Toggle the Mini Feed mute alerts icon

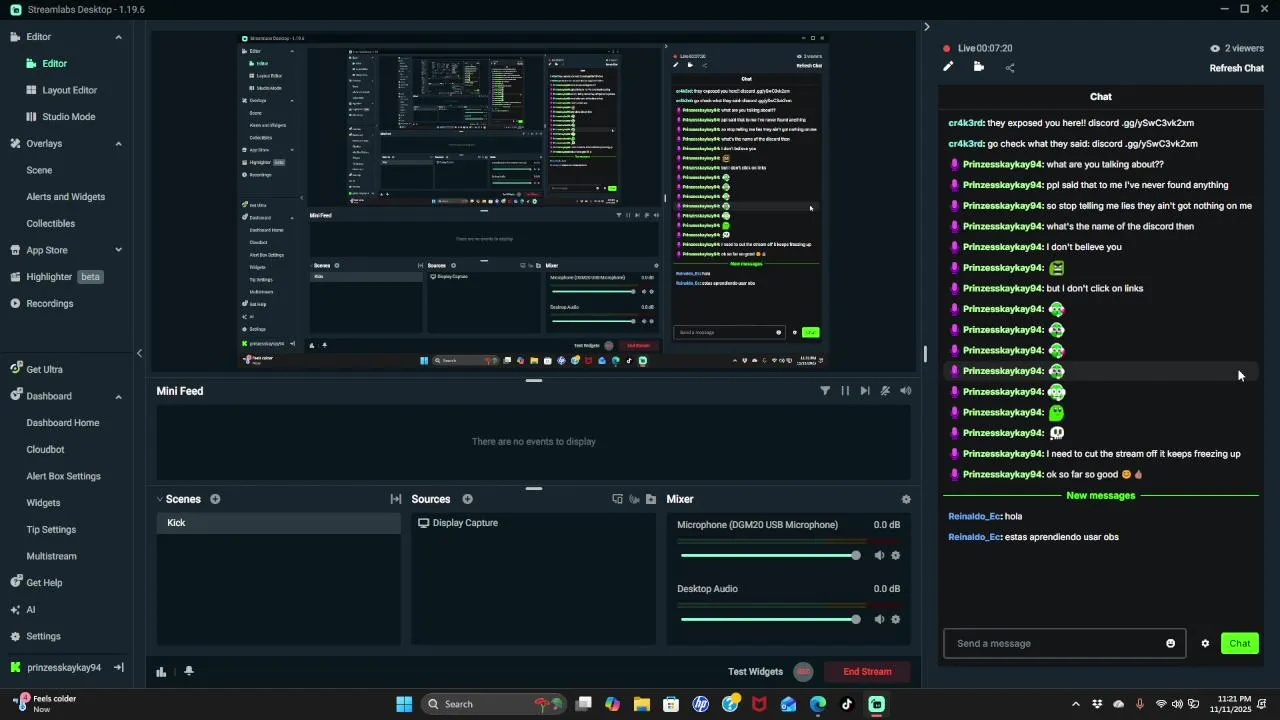tap(885, 391)
